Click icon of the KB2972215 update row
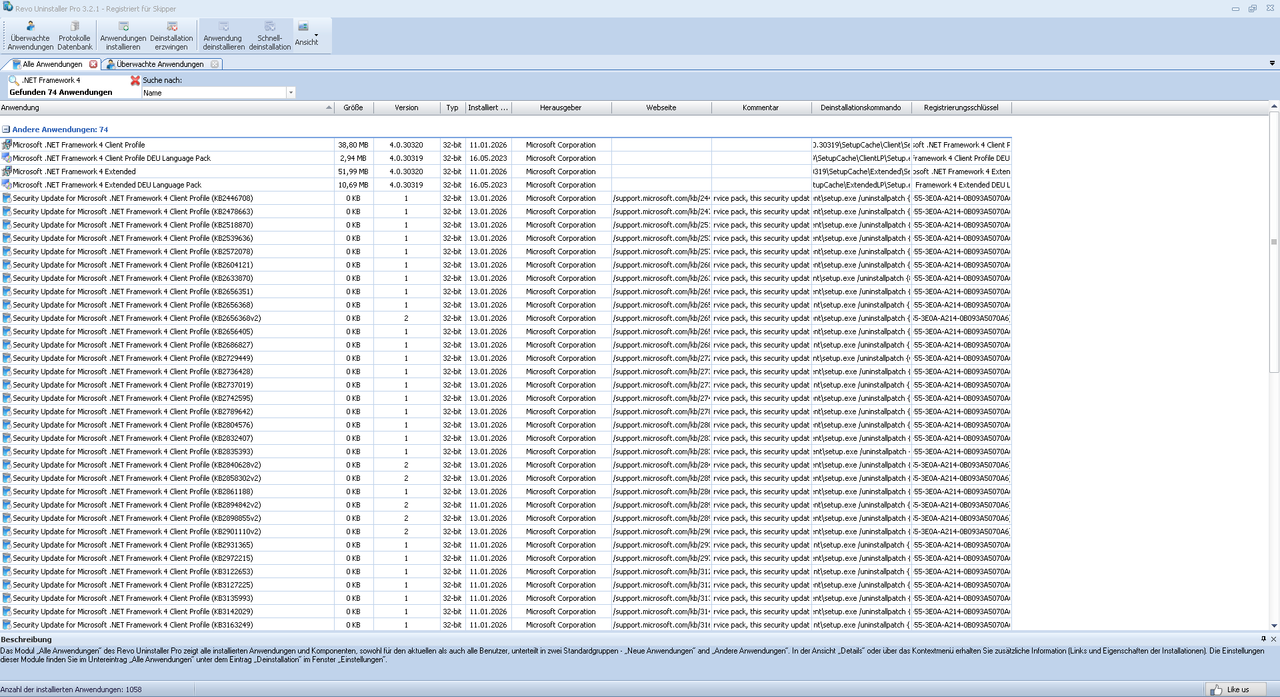Image resolution: width=1280 pixels, height=697 pixels. coord(6,558)
